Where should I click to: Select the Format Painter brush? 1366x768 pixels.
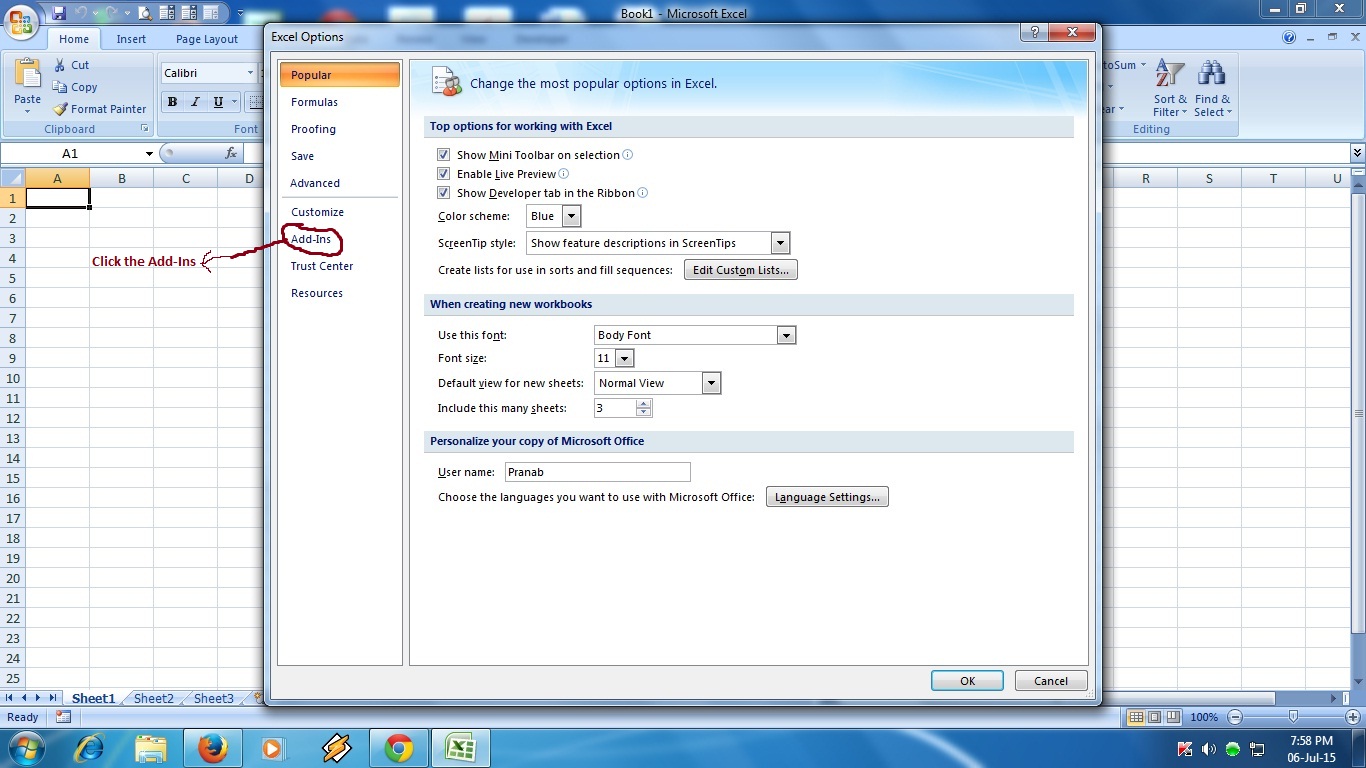[x=60, y=109]
